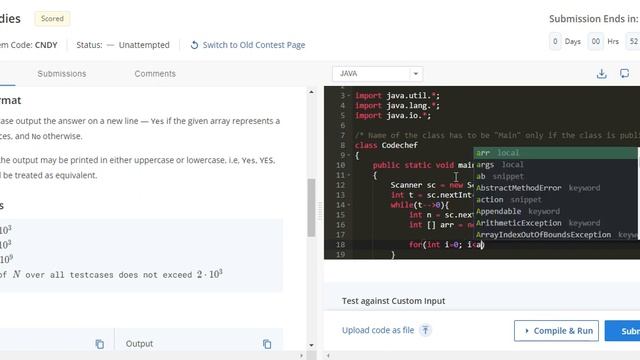Click the 'import java.io.*;' line
Viewport: 640px width, 360px height.
click(x=393, y=116)
